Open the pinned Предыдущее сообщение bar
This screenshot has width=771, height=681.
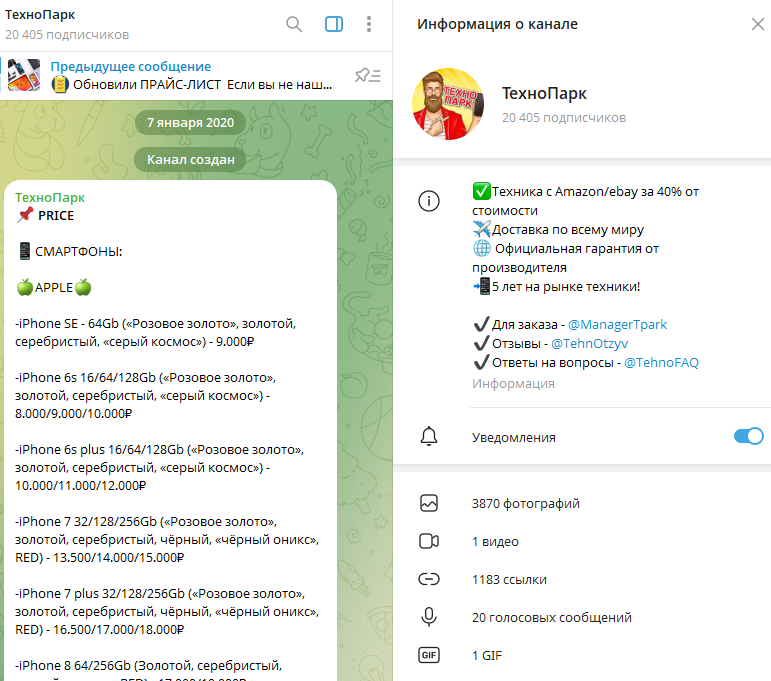(x=193, y=75)
